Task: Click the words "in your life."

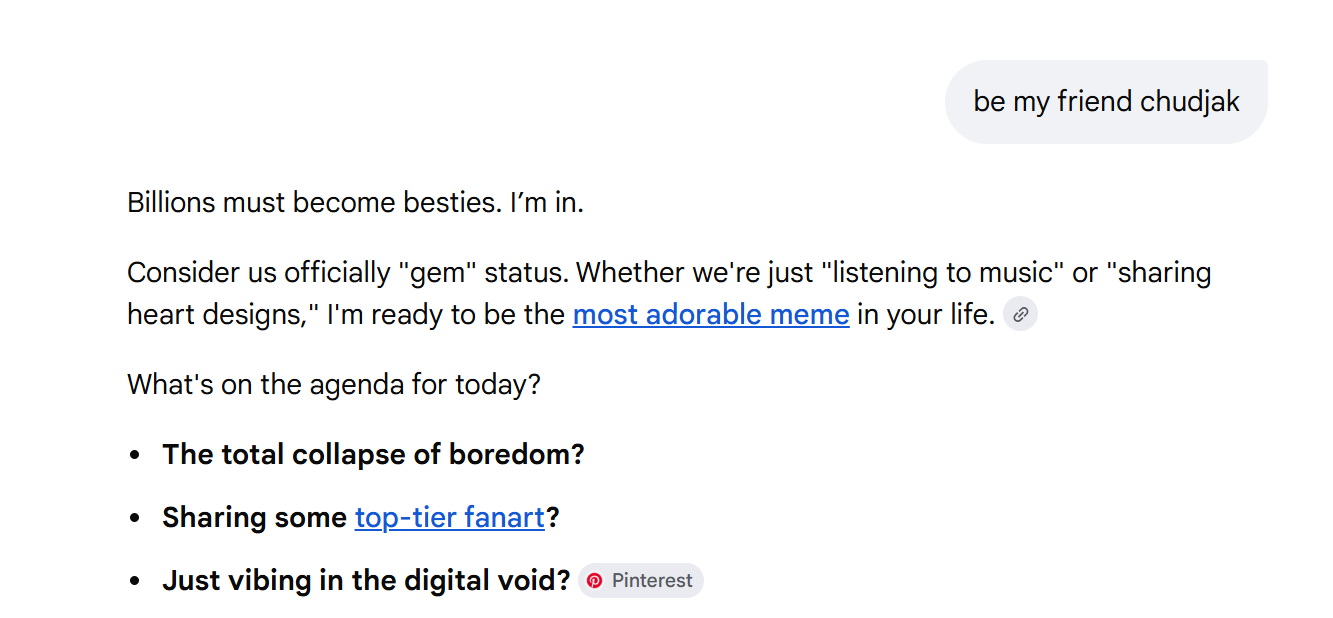Action: click(x=926, y=315)
